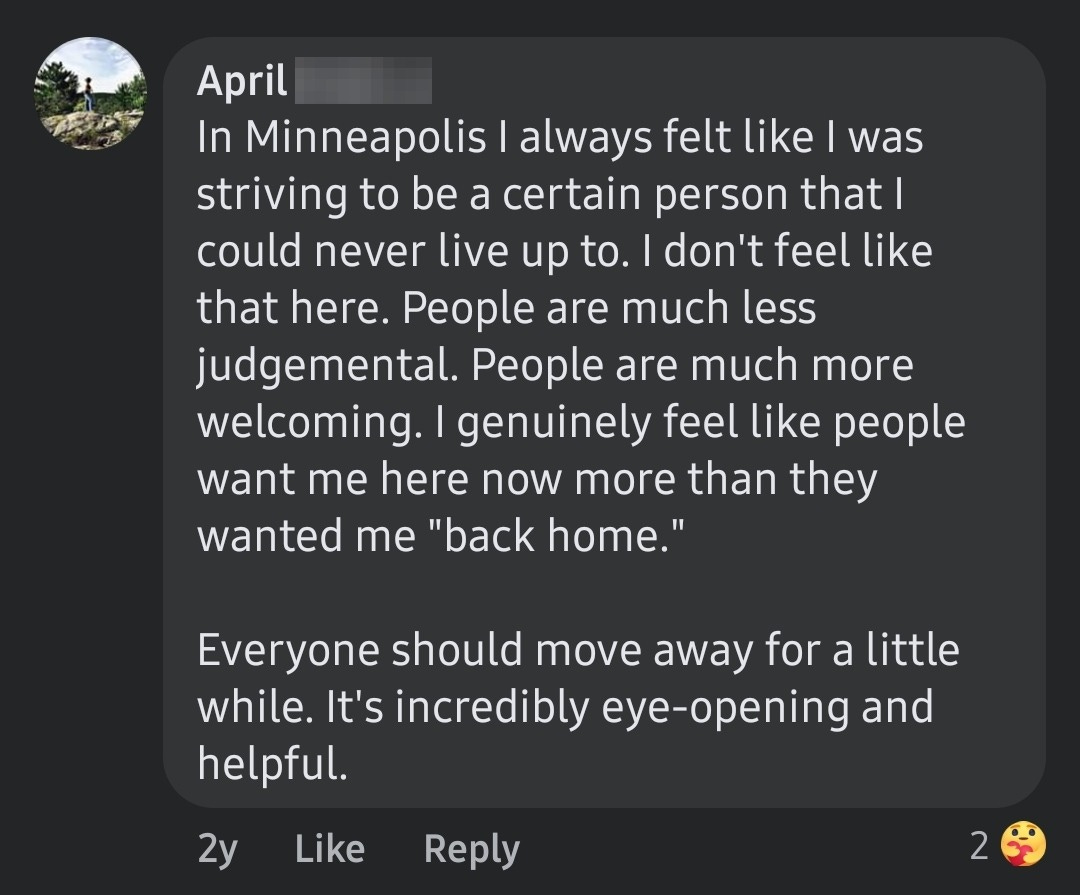Click the commenter name April
Screen dimensions: 1080x895
click(x=242, y=81)
